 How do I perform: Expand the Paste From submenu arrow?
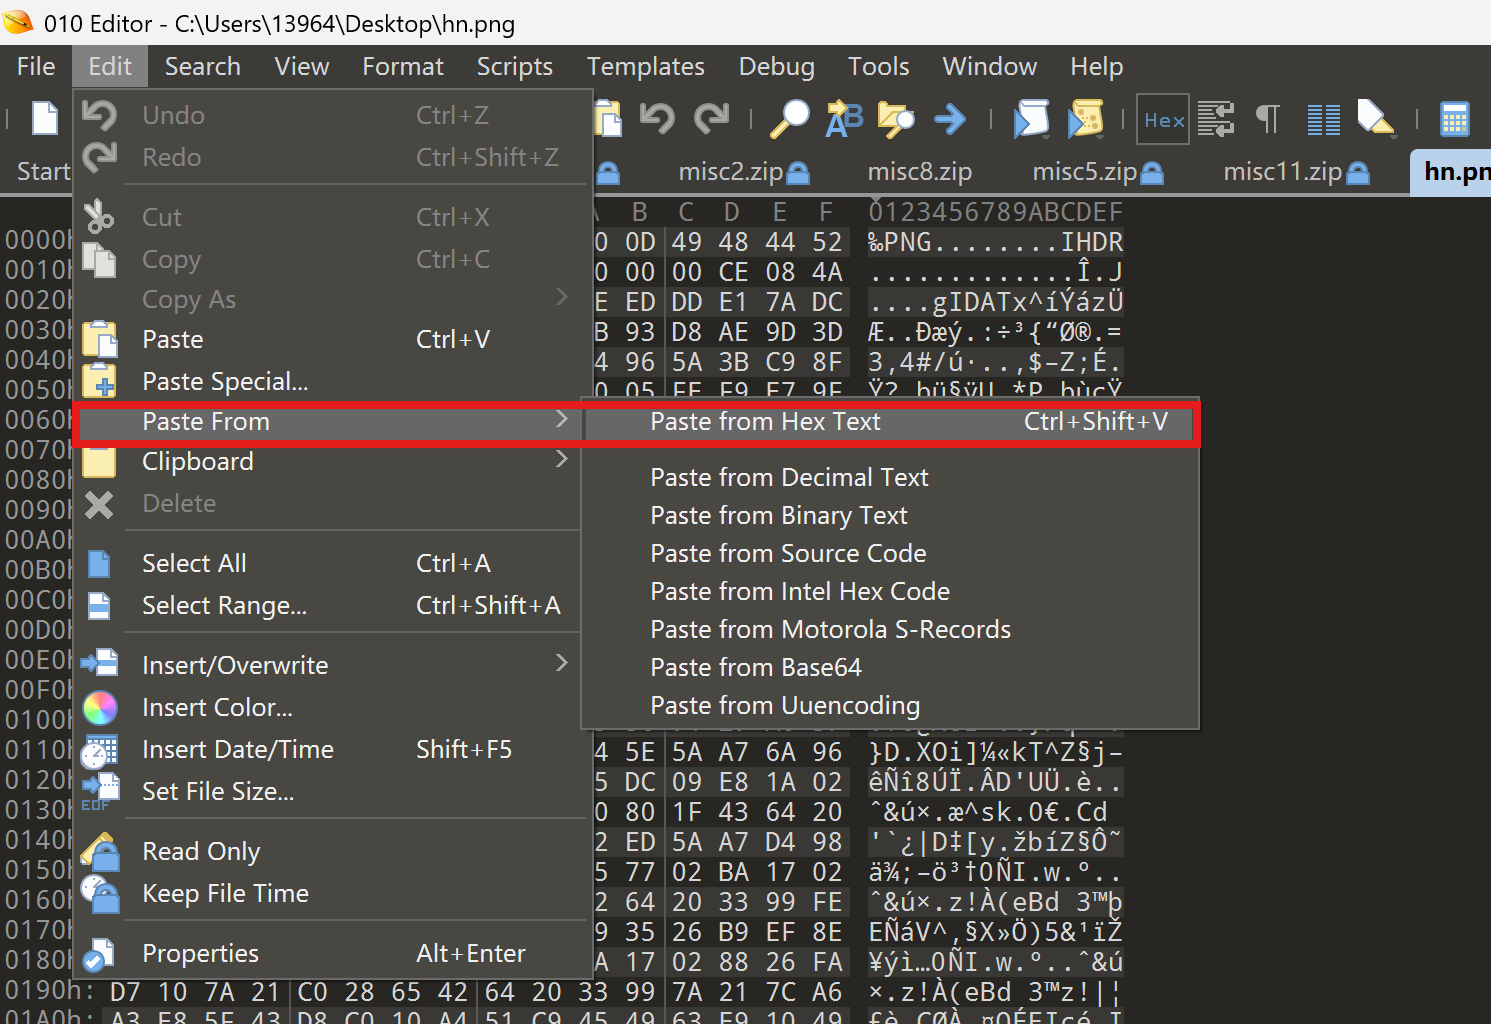tap(561, 420)
